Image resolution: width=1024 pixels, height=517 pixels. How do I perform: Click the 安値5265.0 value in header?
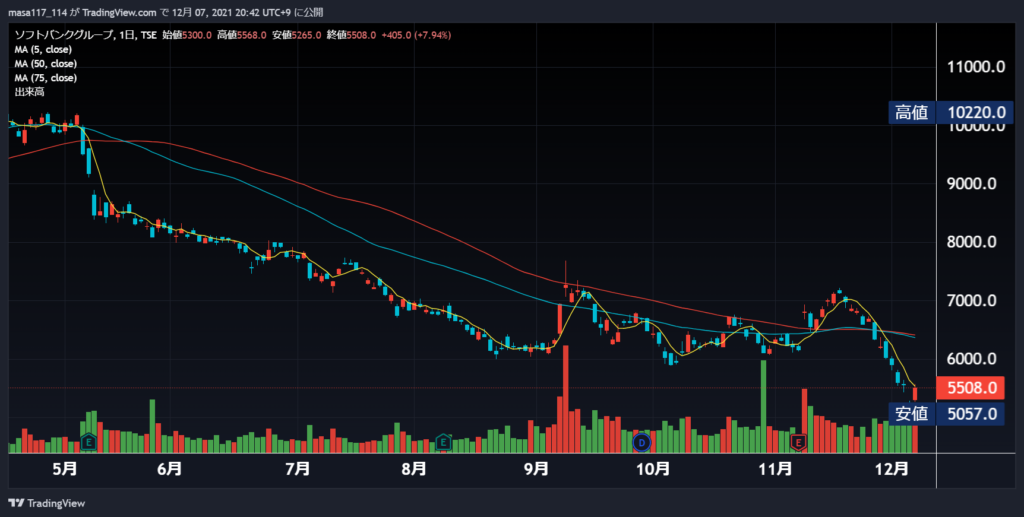296,35
